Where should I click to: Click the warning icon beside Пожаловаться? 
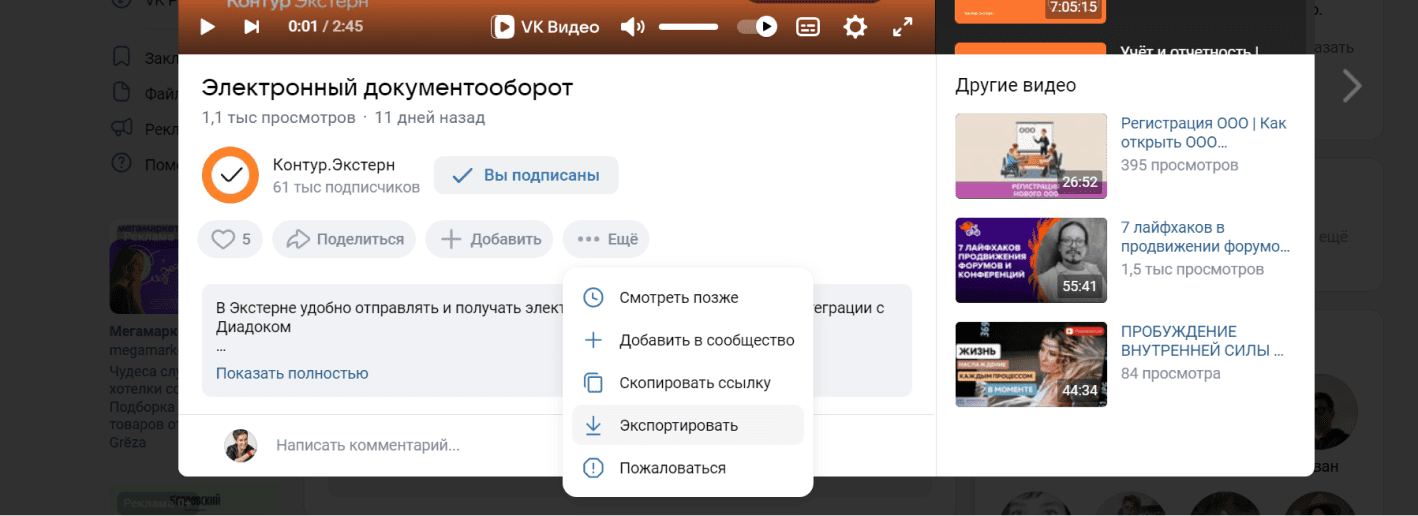pyautogui.click(x=593, y=468)
